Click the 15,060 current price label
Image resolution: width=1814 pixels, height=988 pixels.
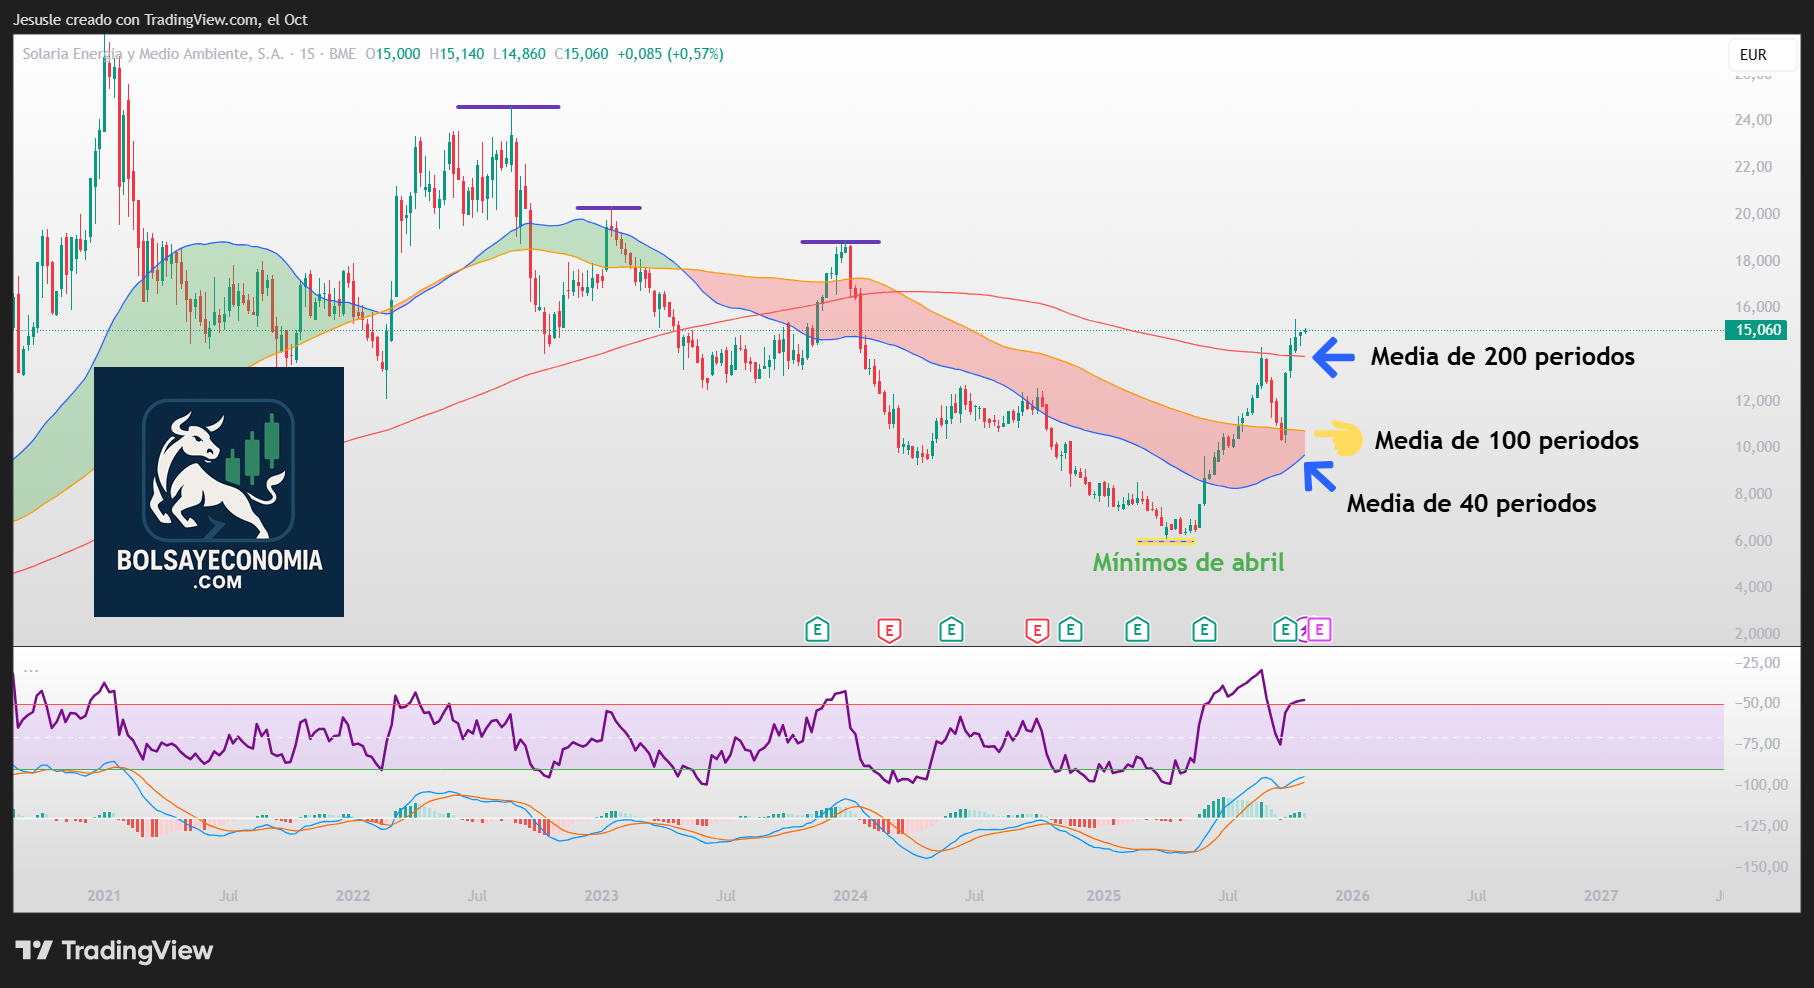tap(1757, 330)
